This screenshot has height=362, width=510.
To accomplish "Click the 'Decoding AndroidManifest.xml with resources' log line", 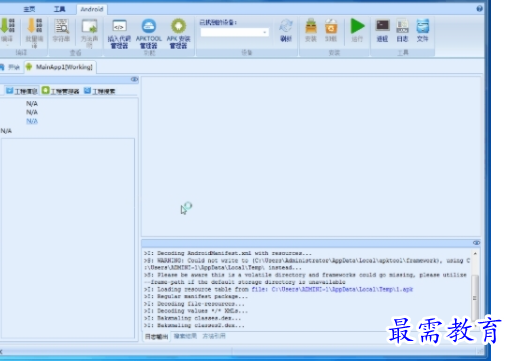I will click(228, 253).
